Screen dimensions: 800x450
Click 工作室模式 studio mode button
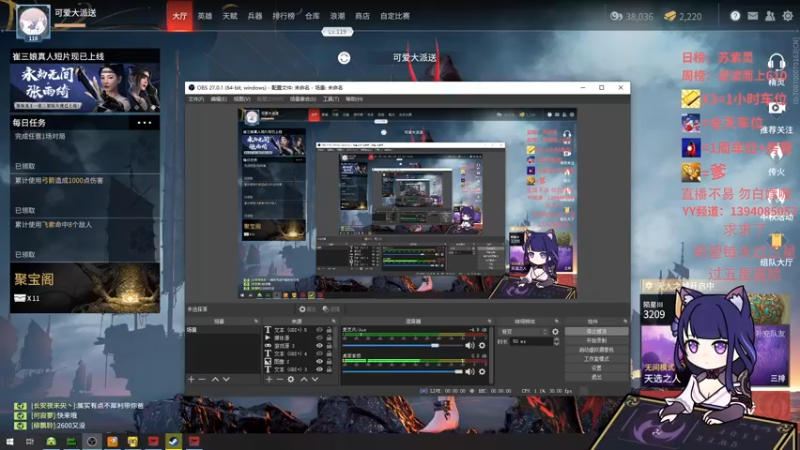click(596, 359)
